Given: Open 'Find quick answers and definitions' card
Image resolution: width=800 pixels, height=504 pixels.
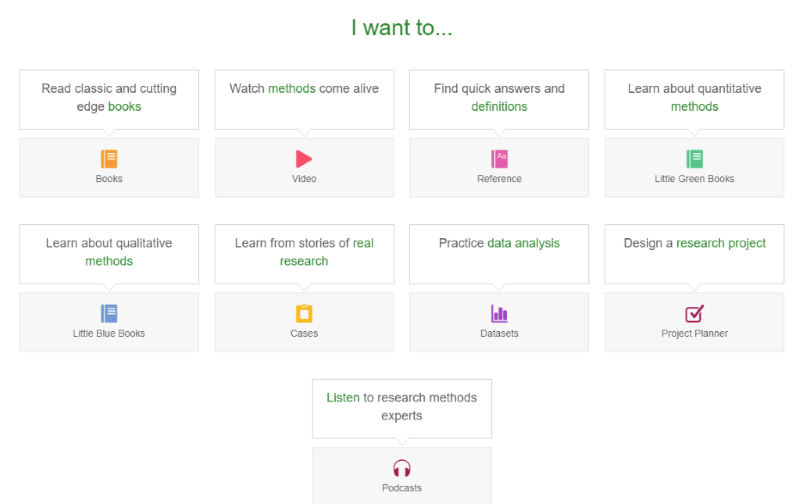Looking at the screenshot, I should (499, 98).
